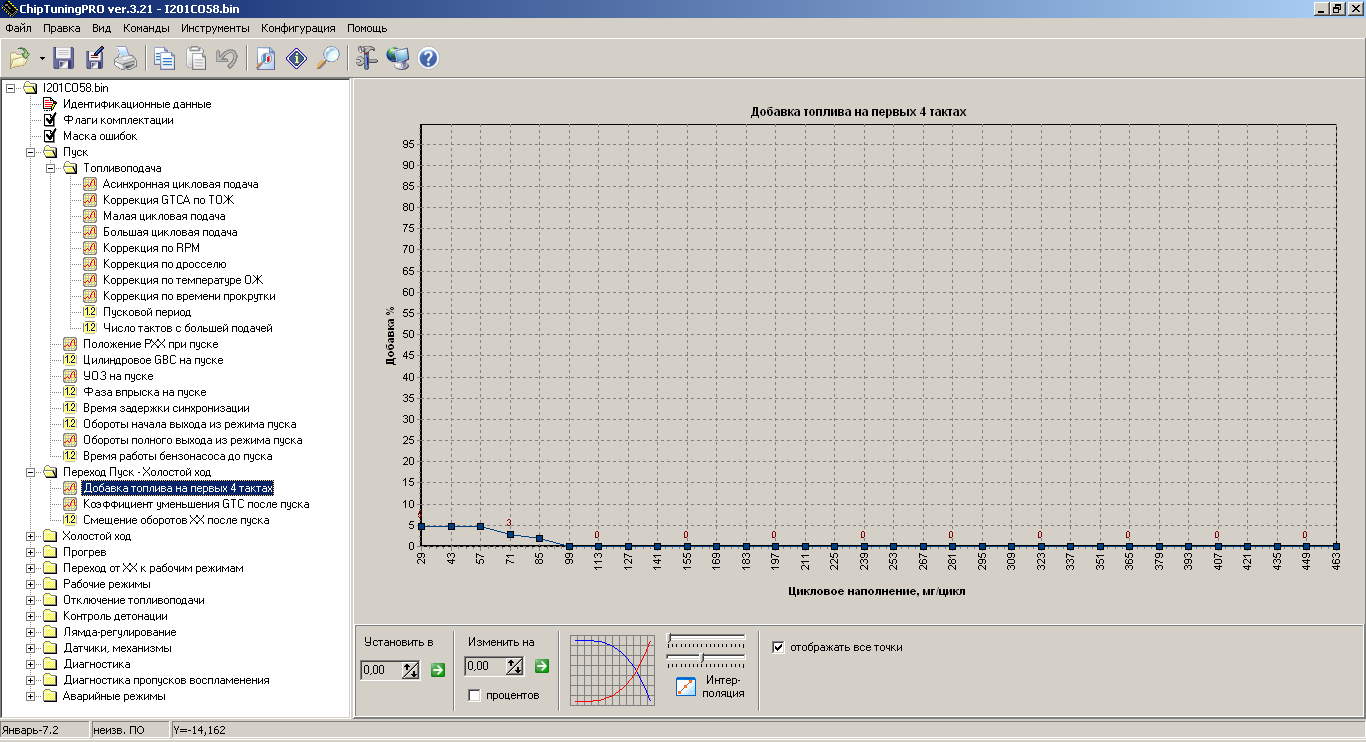Click the Интерполяция line-graph icon
Viewport: 1366px width, 742px height.
[x=686, y=686]
